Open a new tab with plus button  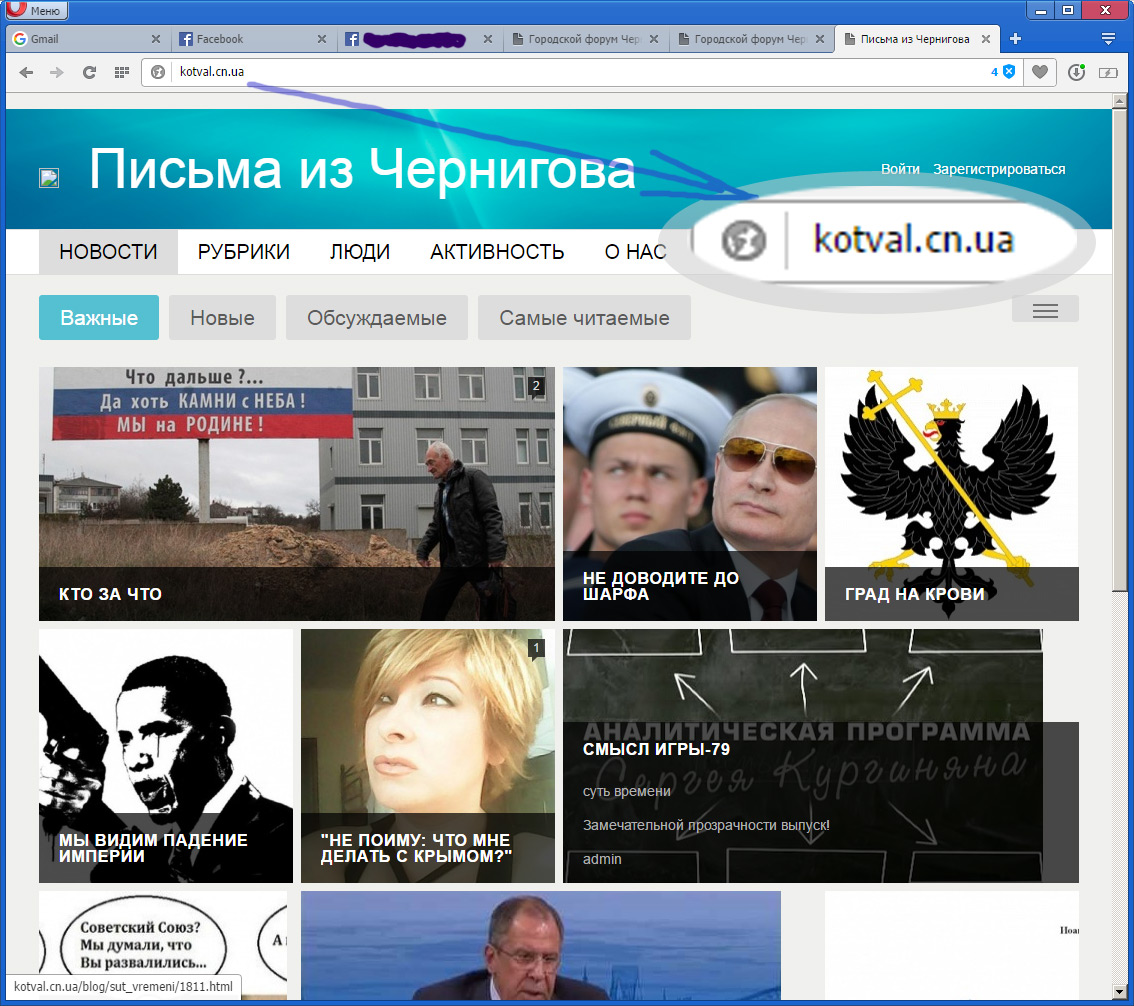coord(1015,39)
